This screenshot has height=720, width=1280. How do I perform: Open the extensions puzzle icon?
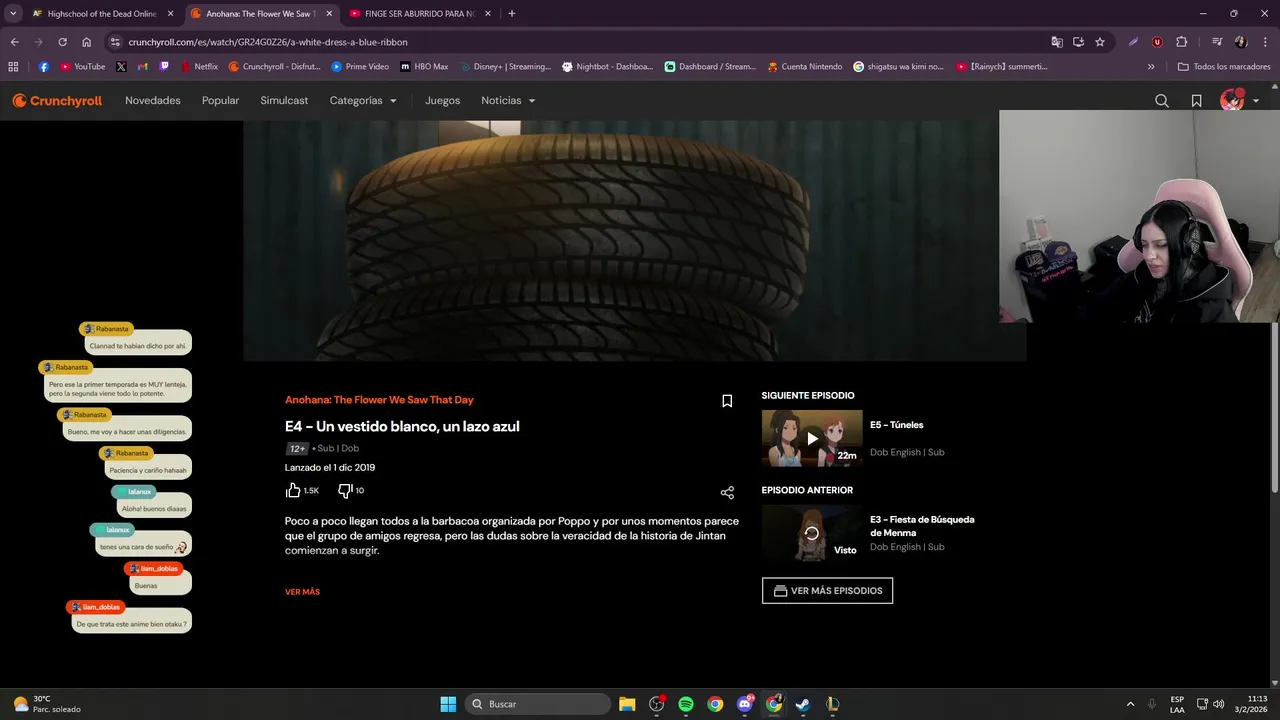pos(1181,42)
